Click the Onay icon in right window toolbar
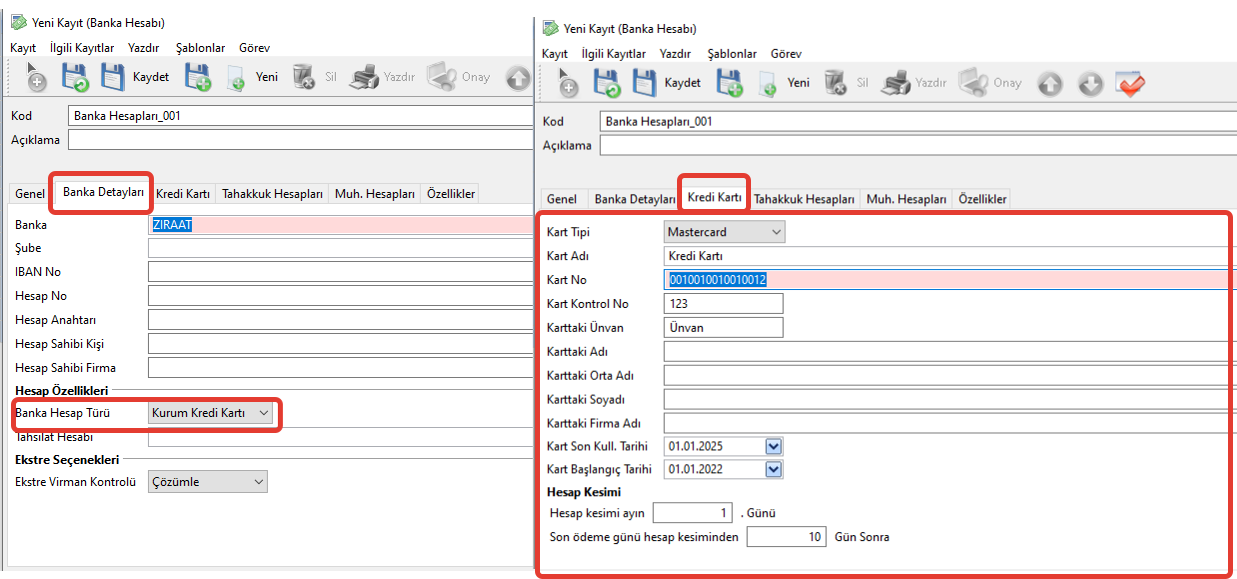 click(973, 83)
